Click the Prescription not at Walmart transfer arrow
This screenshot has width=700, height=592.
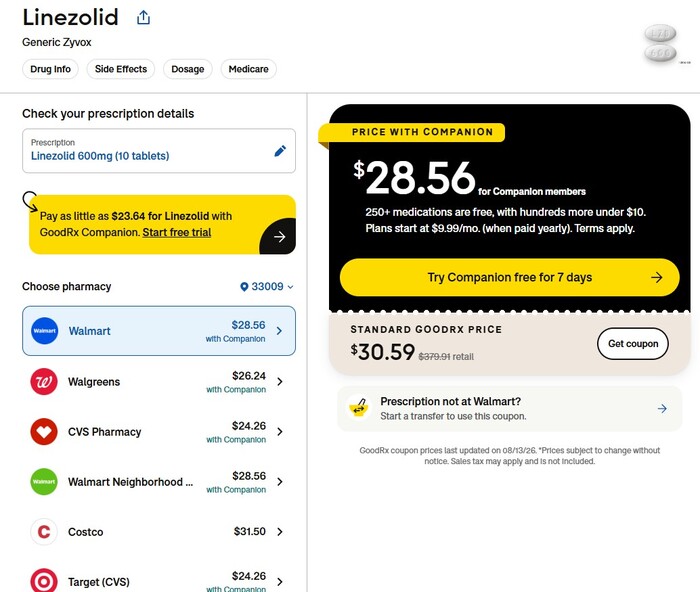point(662,409)
